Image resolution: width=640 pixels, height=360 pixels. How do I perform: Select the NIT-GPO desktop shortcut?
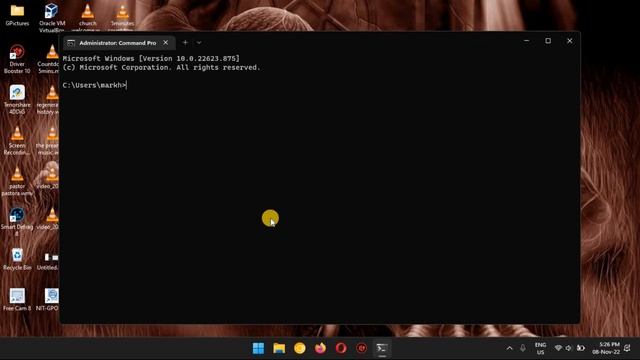point(49,300)
